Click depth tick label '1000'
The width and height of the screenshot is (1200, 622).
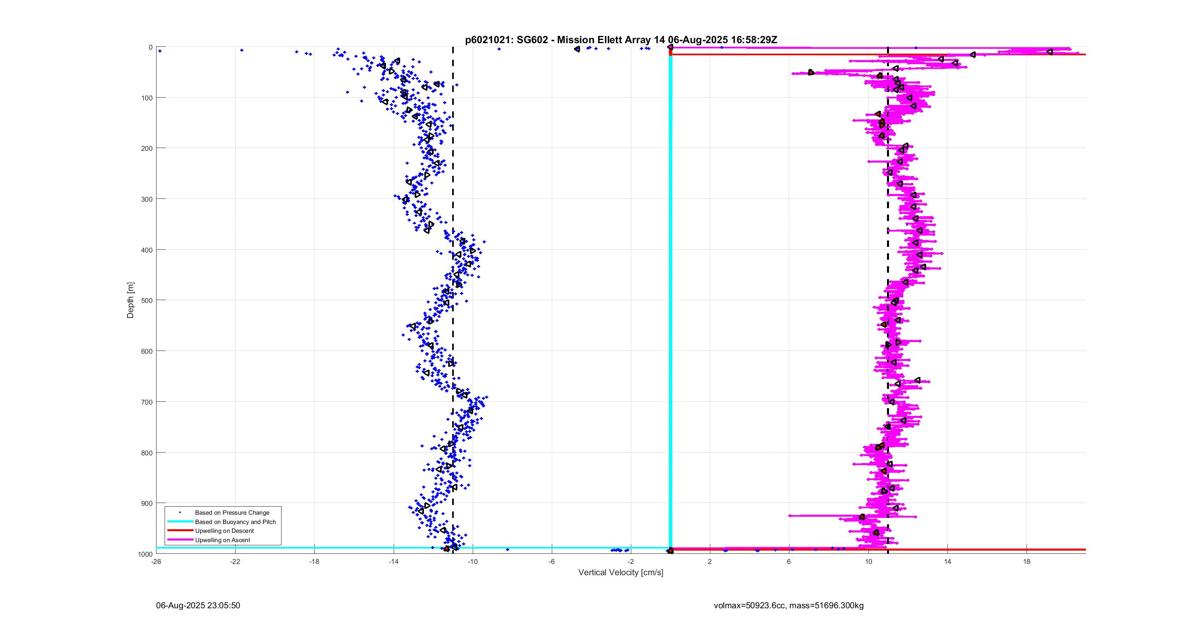point(145,553)
